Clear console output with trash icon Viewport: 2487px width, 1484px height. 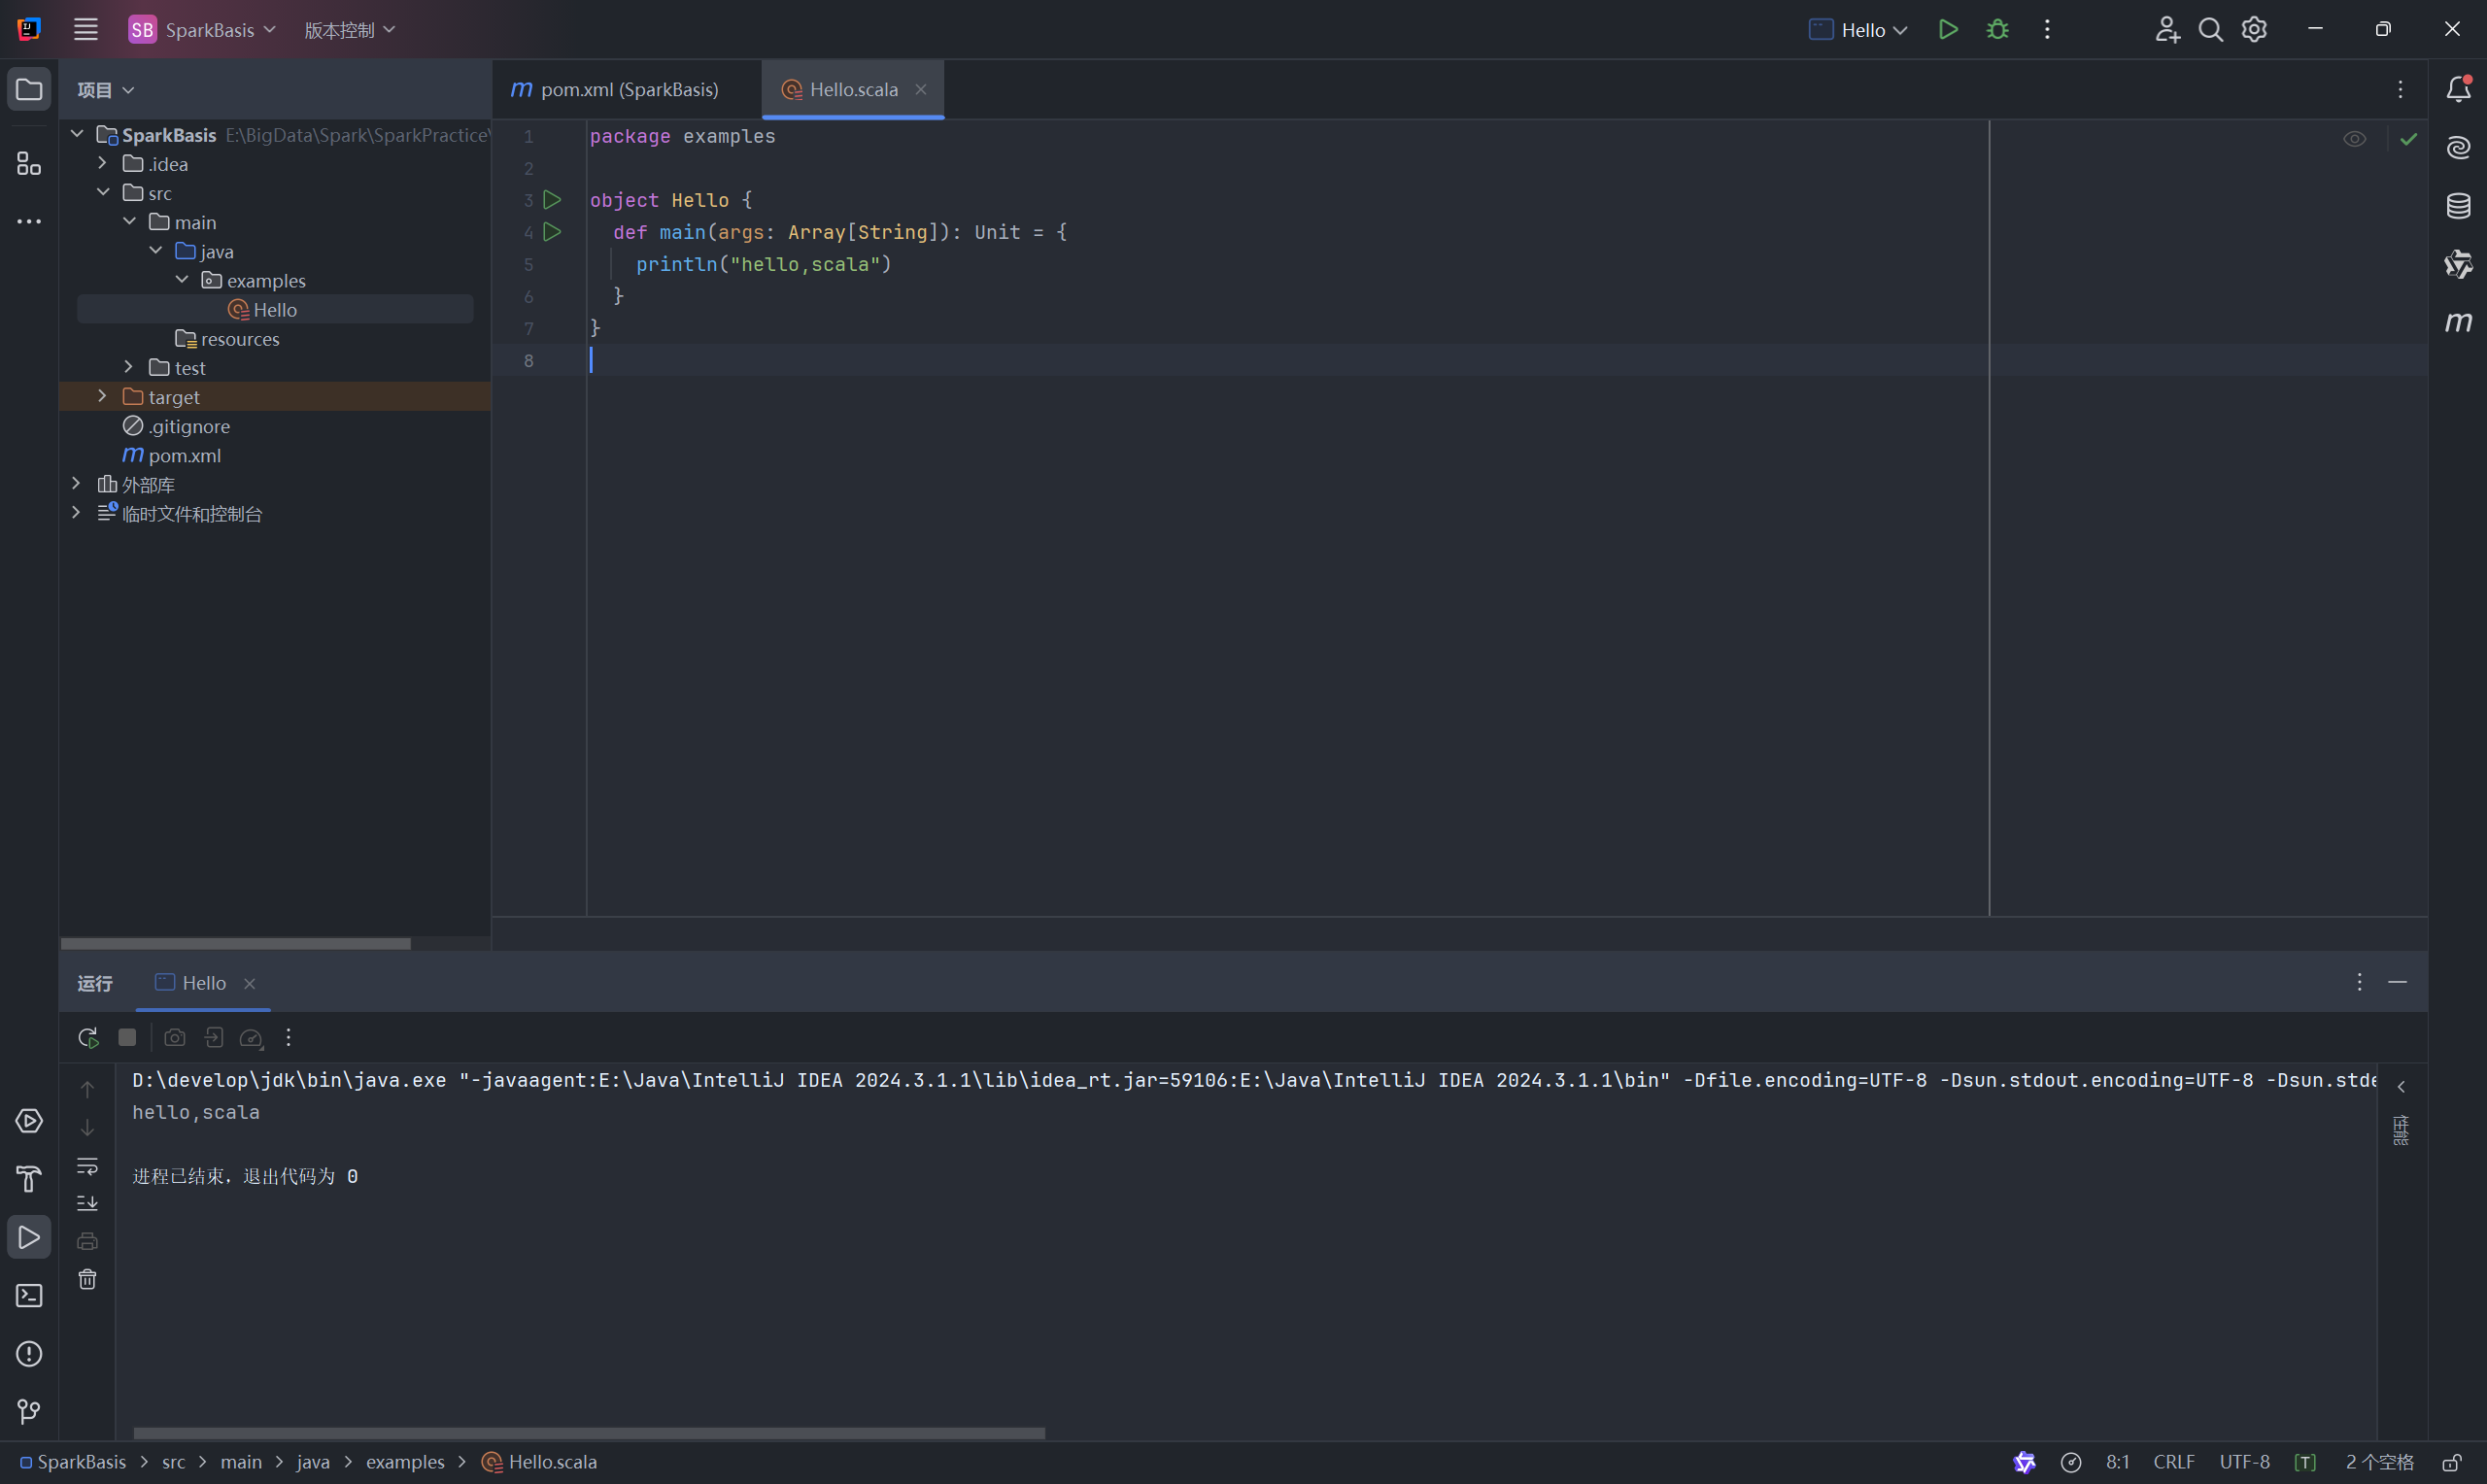tap(88, 1280)
